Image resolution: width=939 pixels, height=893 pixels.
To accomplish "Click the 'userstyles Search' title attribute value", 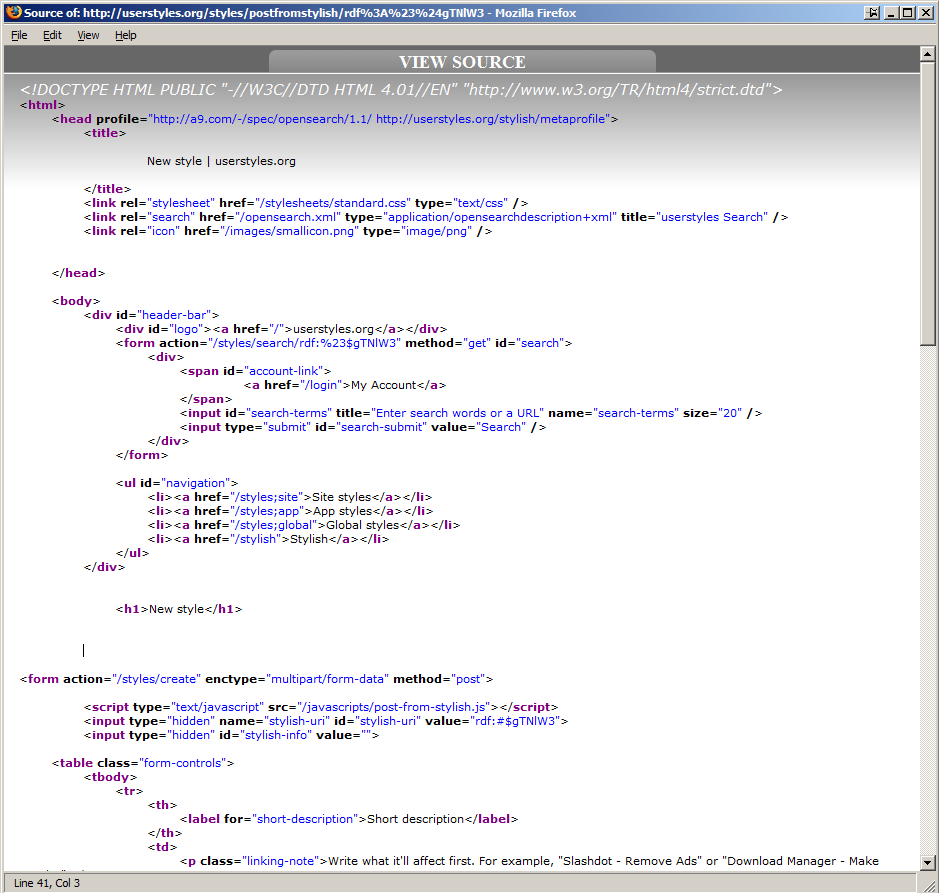I will tap(712, 217).
